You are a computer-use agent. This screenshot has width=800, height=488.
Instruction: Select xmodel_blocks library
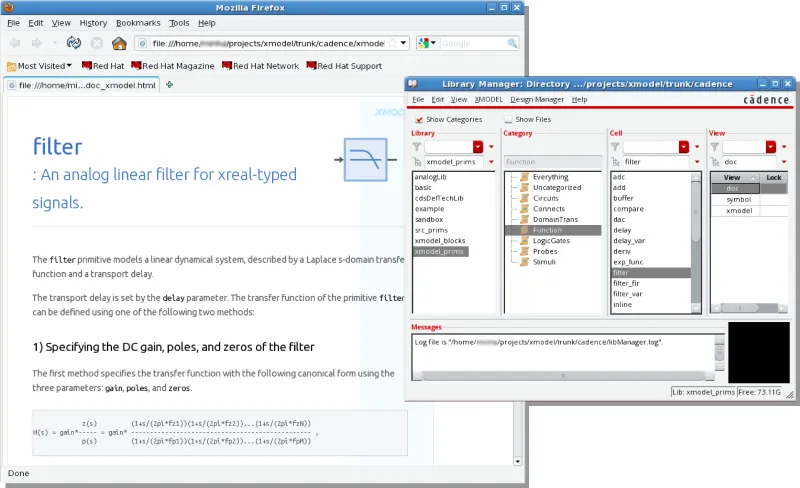440,241
